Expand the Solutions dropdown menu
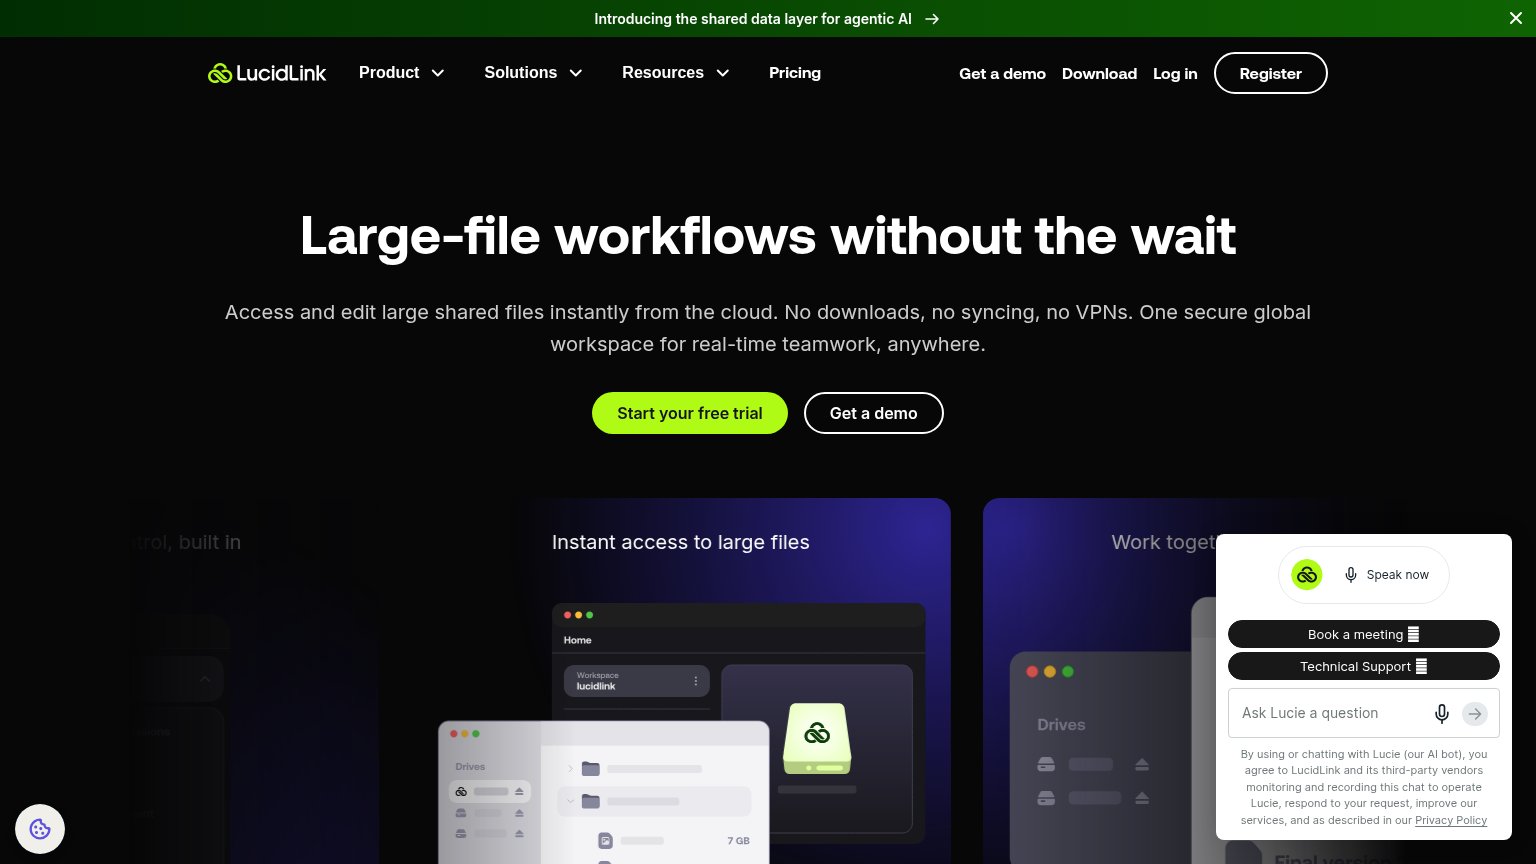The image size is (1536, 864). coord(534,73)
